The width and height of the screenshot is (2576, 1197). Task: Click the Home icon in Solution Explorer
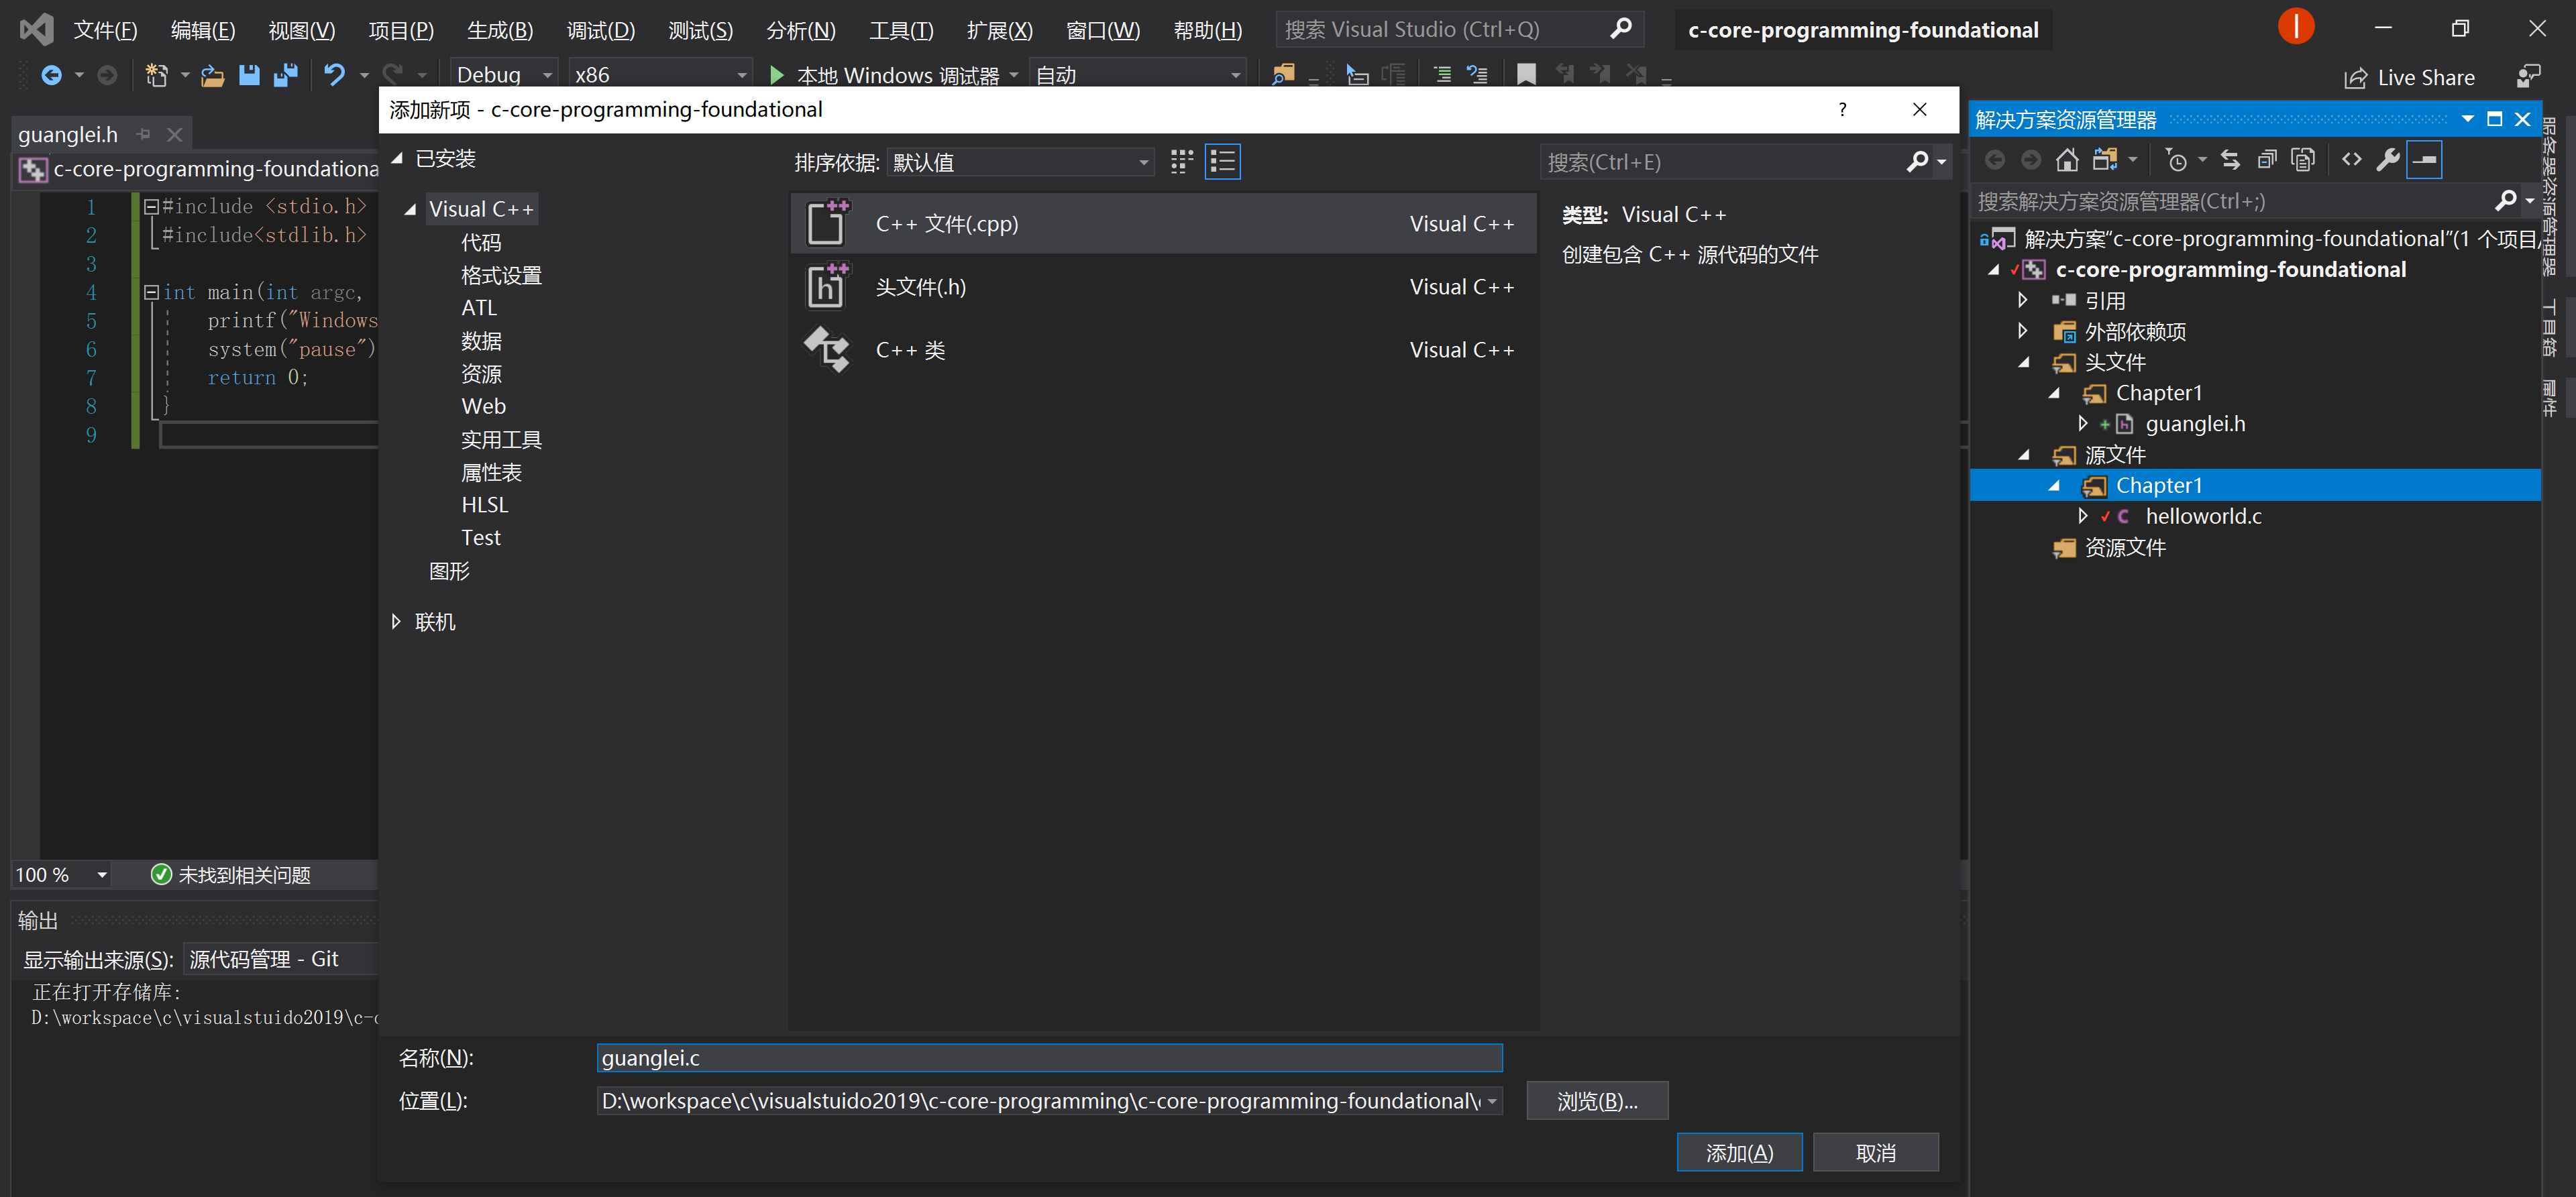point(2067,160)
